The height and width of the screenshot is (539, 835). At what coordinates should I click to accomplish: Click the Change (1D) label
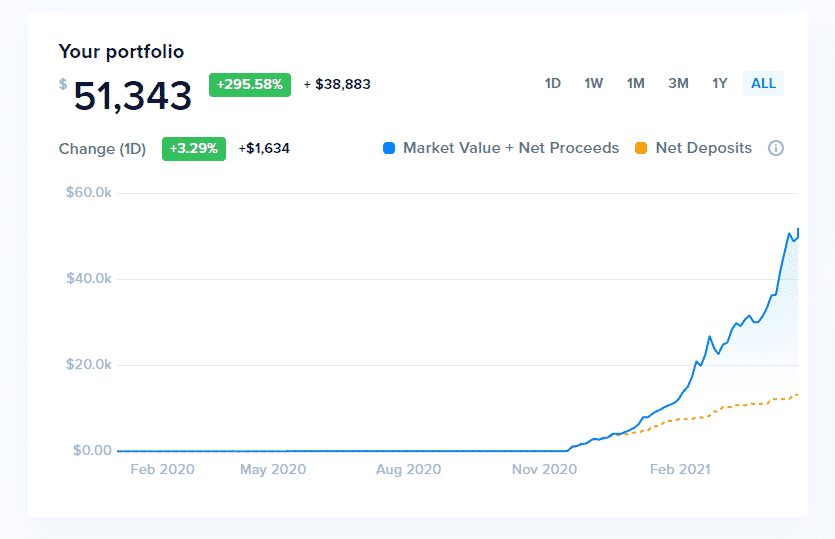102,148
